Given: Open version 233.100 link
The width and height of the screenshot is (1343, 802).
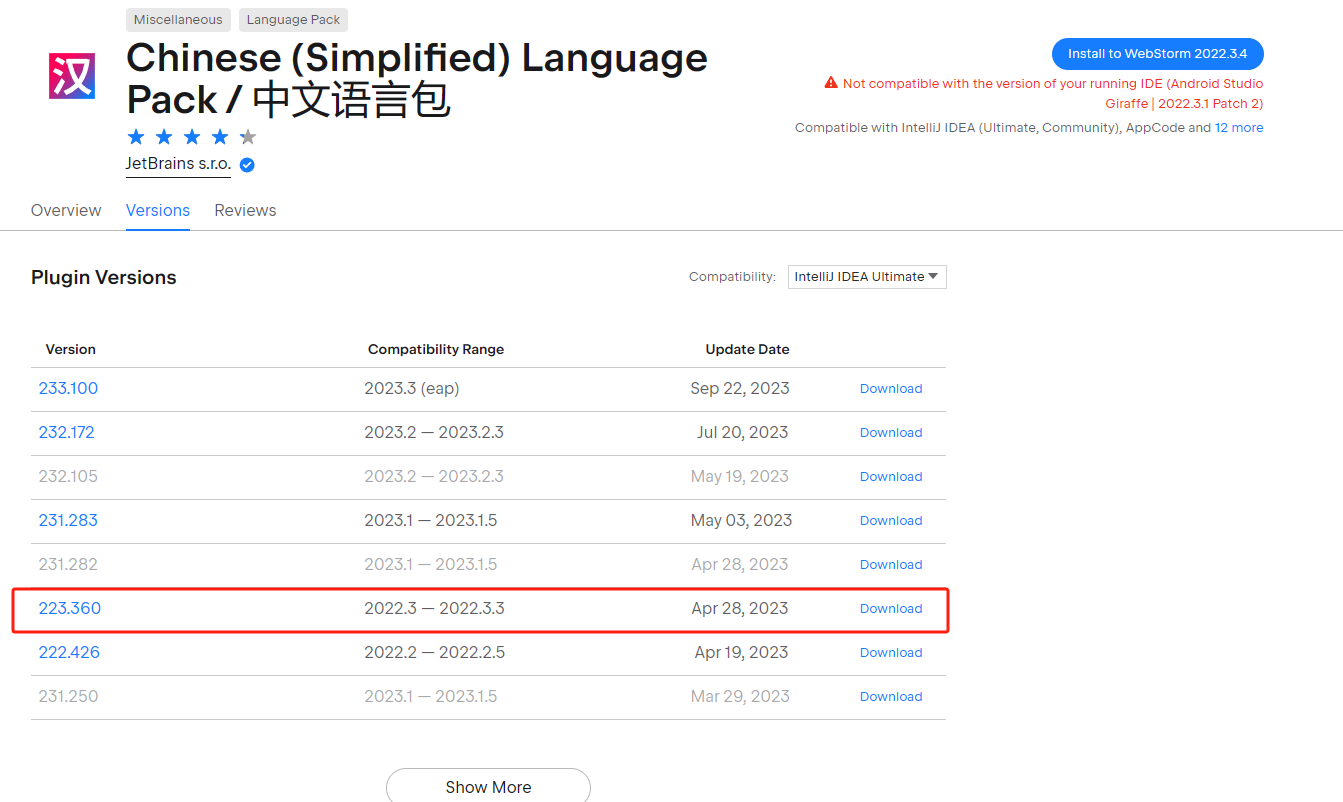Looking at the screenshot, I should pos(68,388).
